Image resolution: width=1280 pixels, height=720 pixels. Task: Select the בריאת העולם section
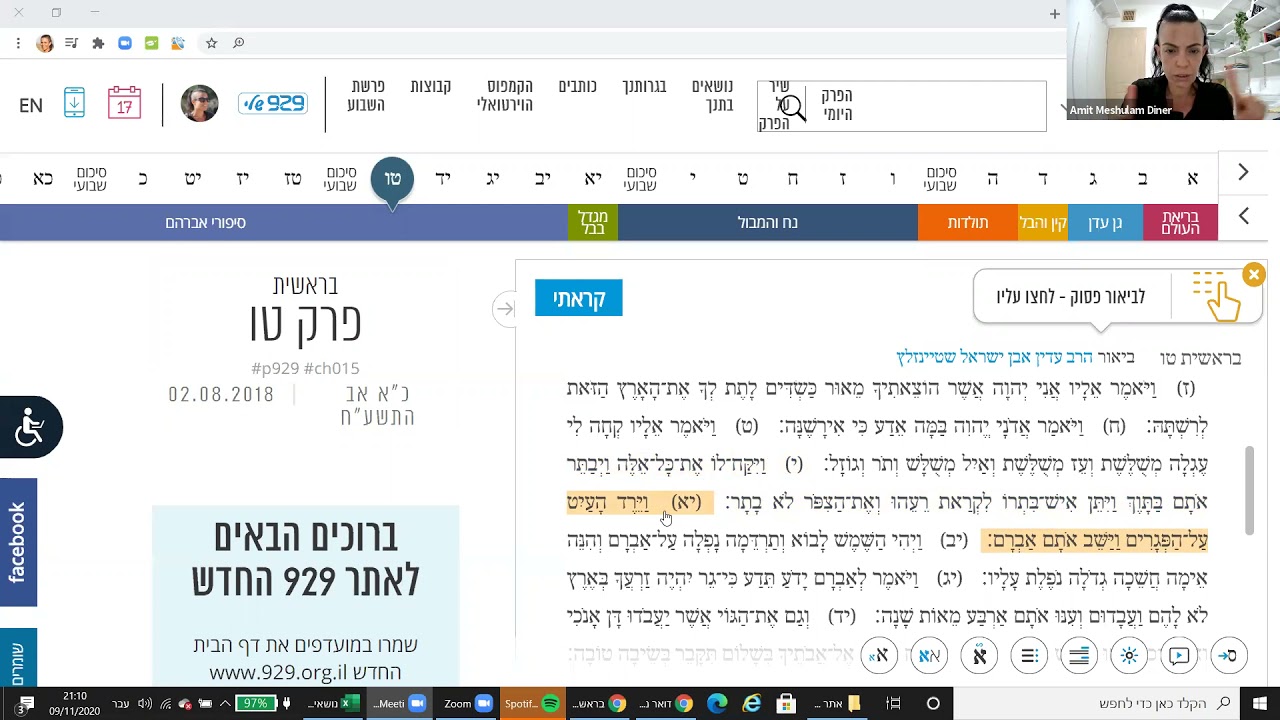tap(1180, 222)
